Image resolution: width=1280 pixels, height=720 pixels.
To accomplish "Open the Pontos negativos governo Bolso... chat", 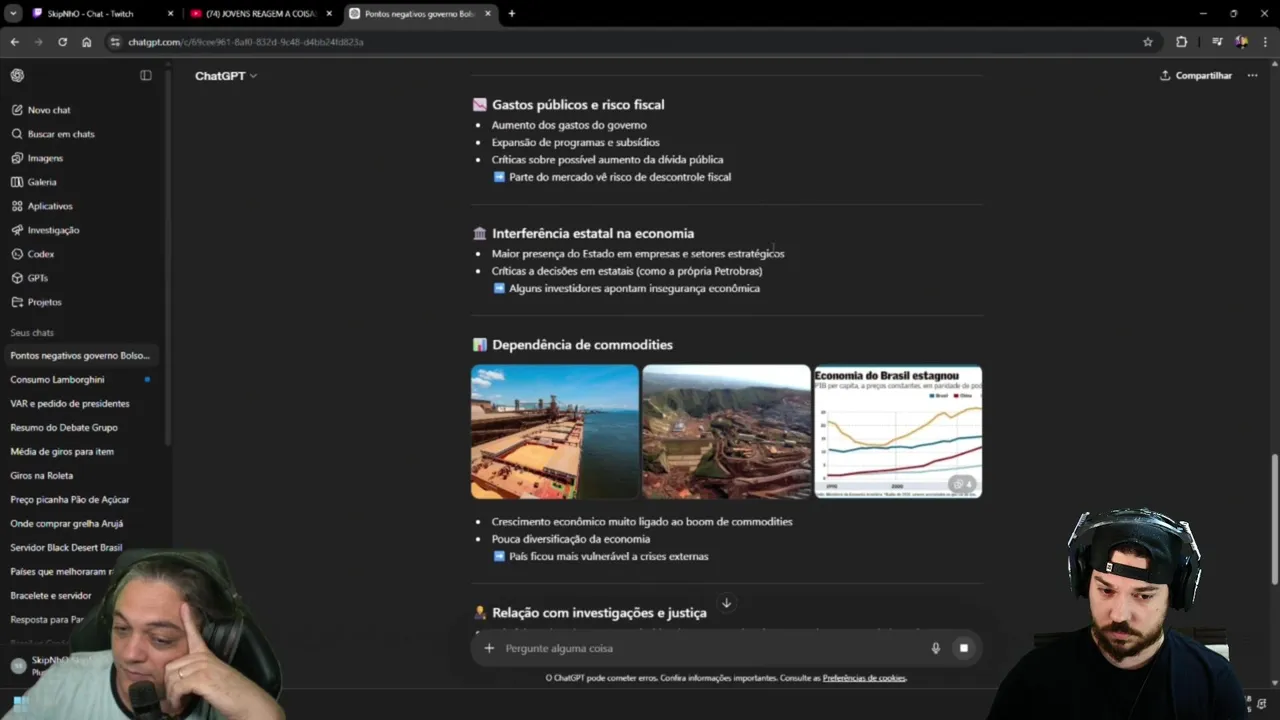I will pyautogui.click(x=80, y=356).
